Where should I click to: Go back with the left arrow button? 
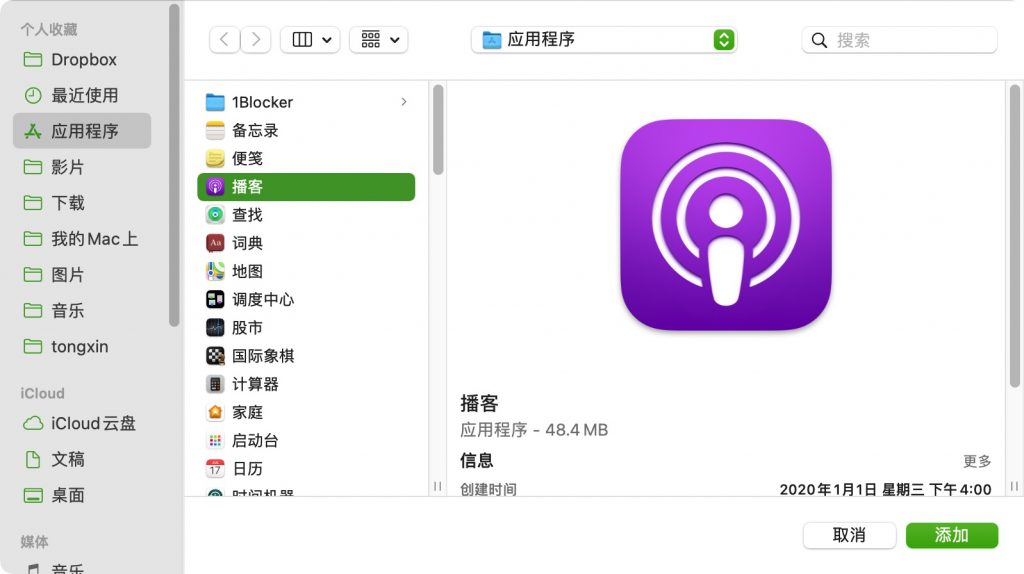[x=224, y=40]
